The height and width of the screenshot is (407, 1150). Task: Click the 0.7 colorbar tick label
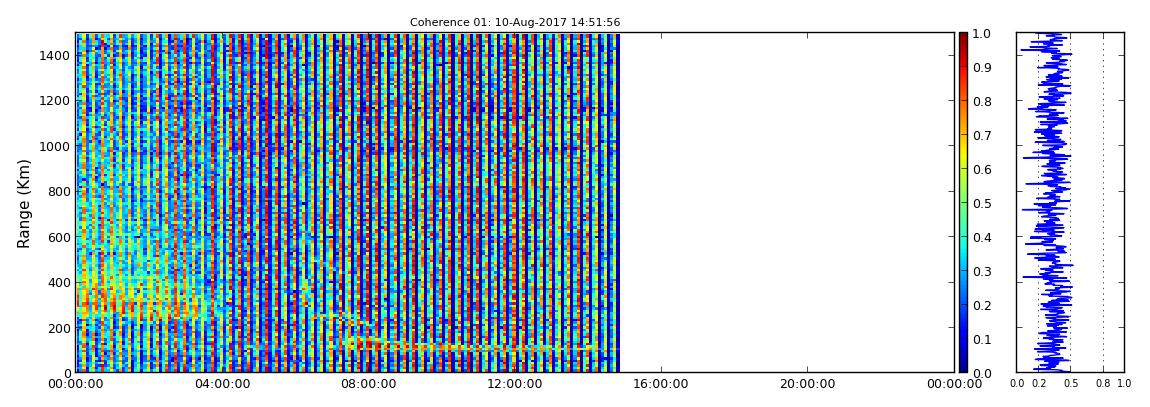pos(983,136)
